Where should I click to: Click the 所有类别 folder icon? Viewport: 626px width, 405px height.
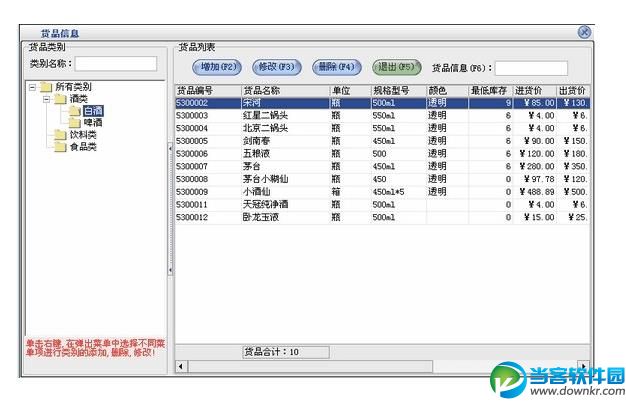click(x=46, y=87)
